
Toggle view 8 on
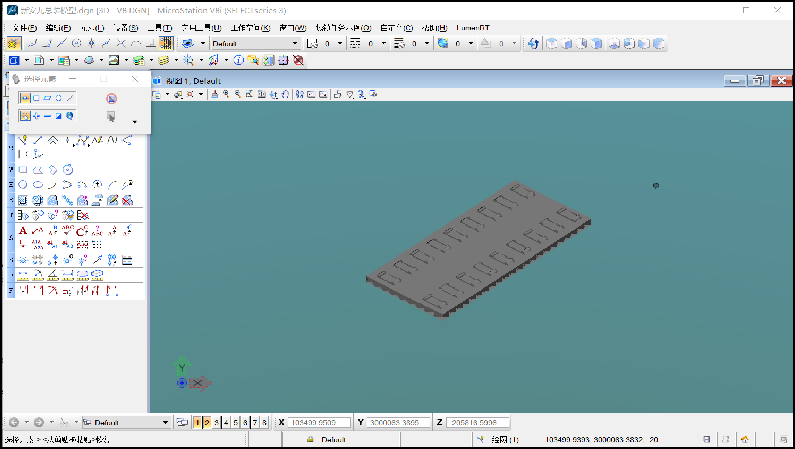click(x=264, y=422)
